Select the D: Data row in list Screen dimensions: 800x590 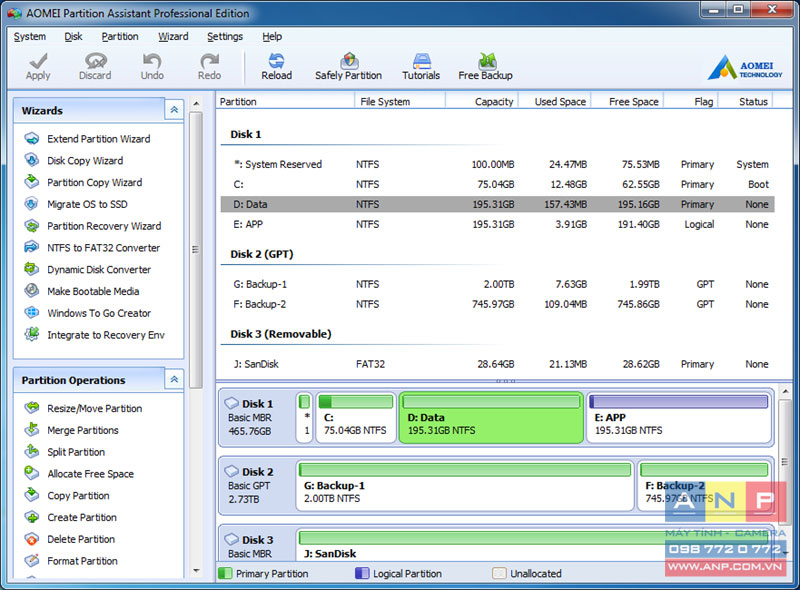click(497, 204)
